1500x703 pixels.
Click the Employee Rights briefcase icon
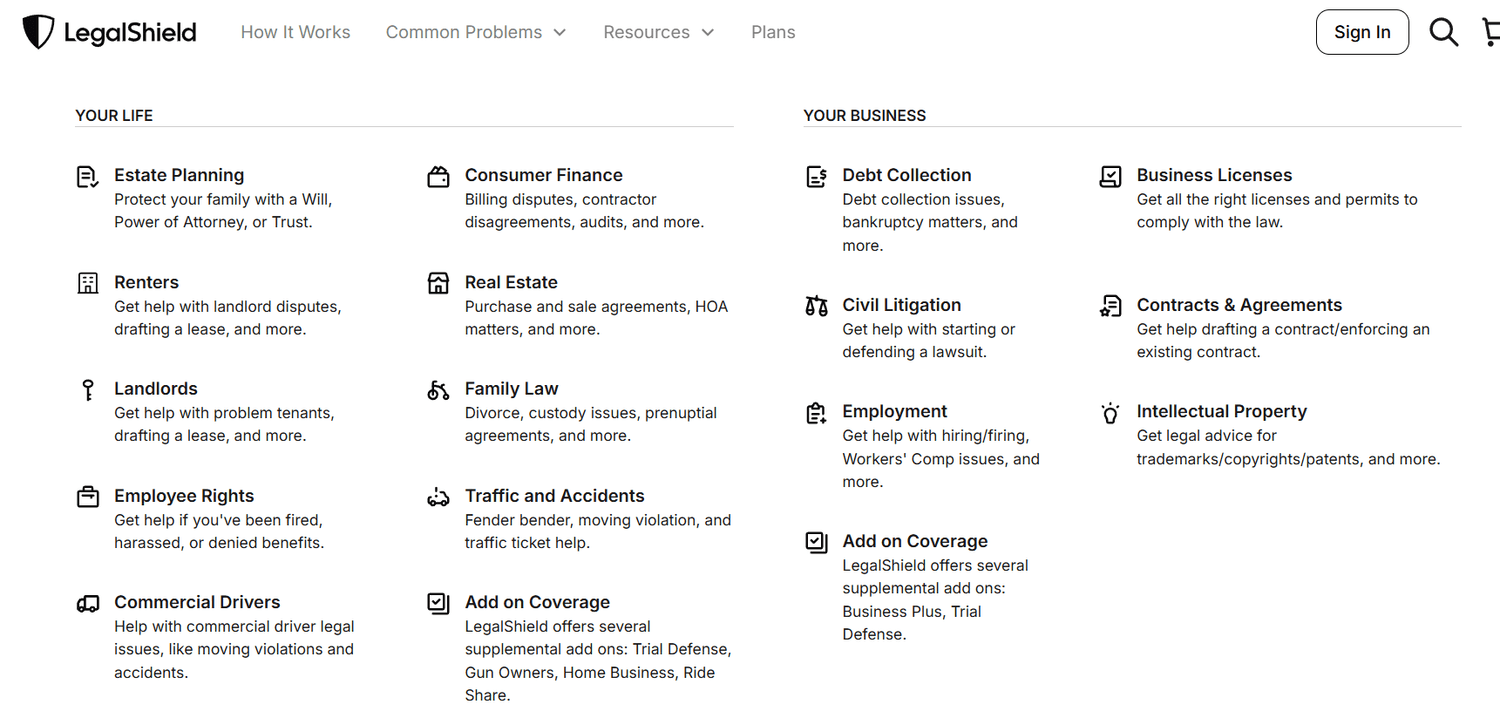click(88, 496)
